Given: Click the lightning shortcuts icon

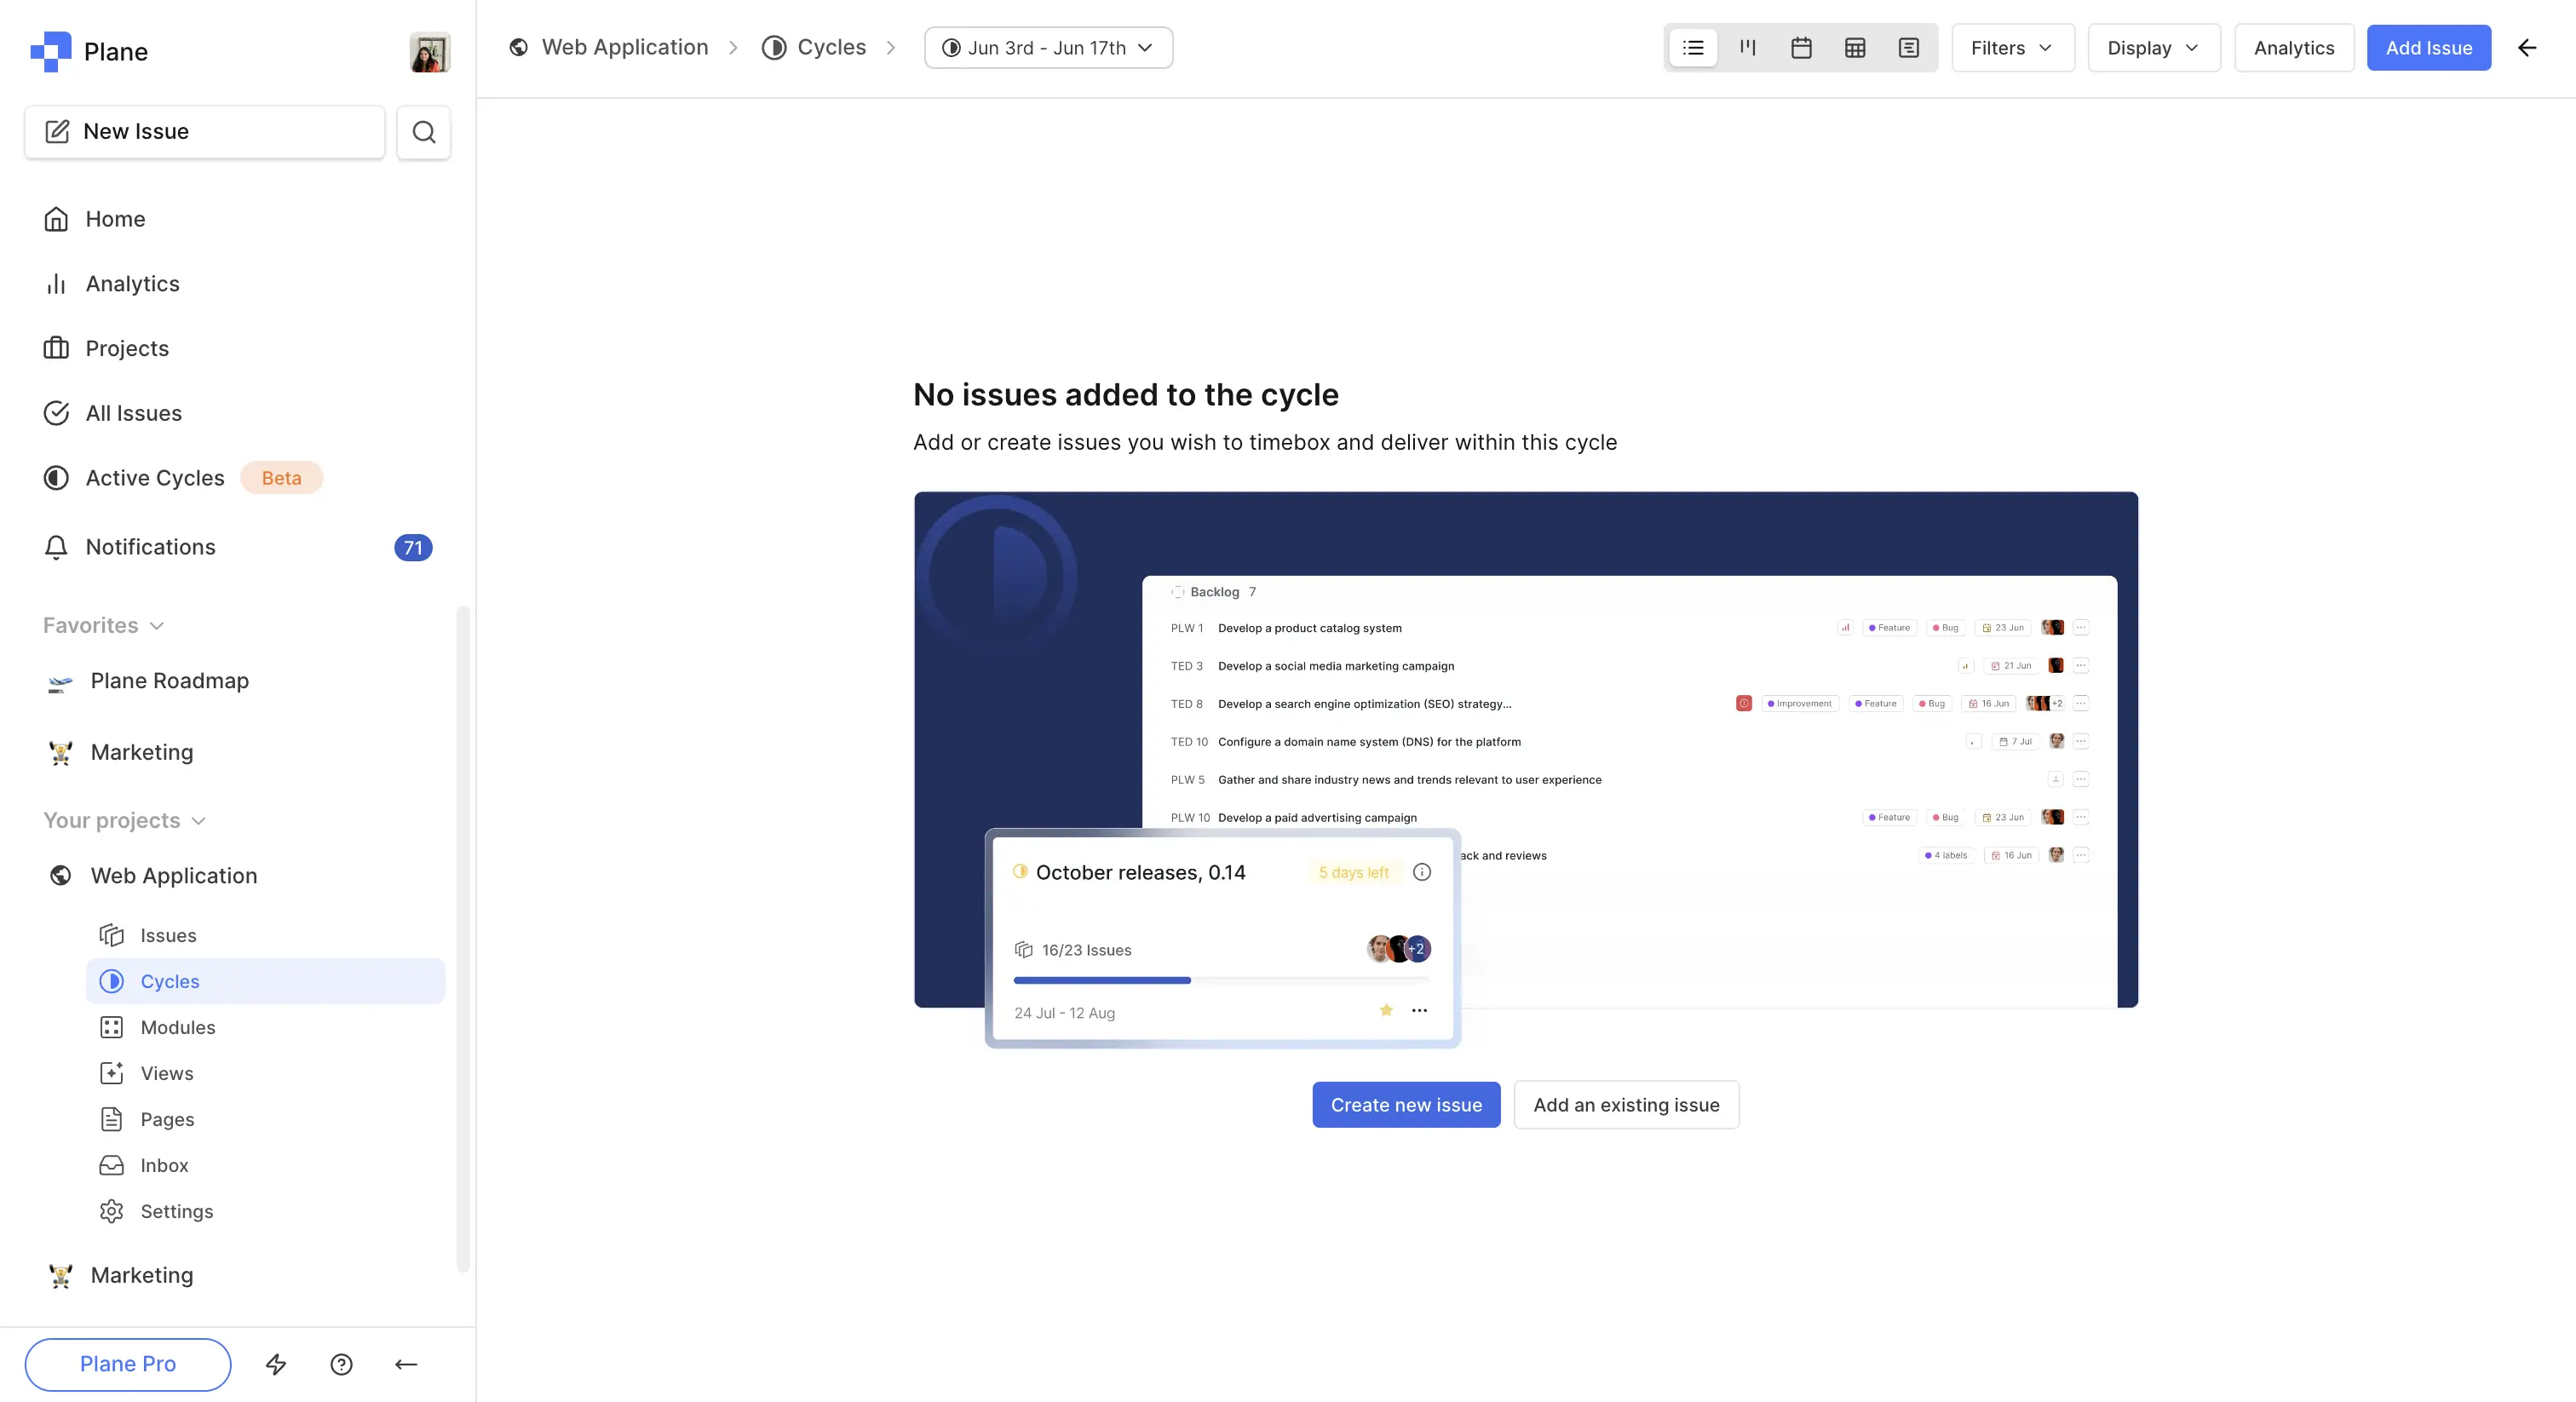Looking at the screenshot, I should (x=276, y=1364).
